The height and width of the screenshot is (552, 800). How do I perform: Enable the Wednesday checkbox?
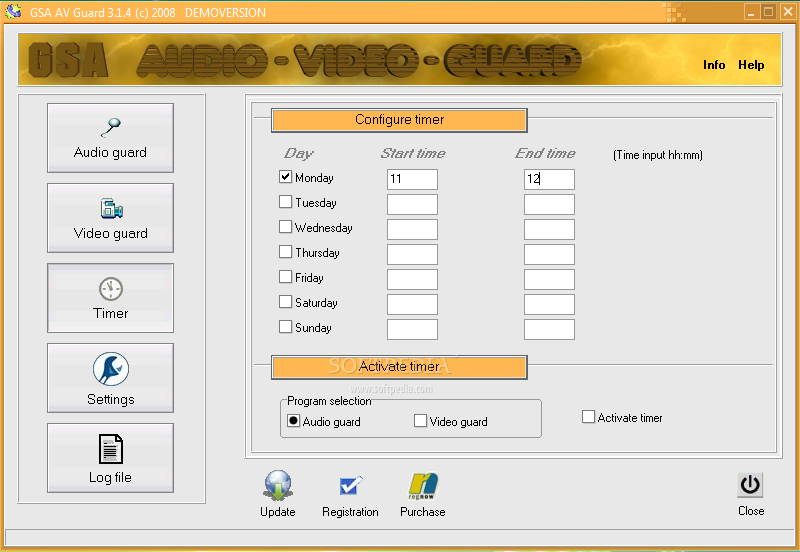285,227
